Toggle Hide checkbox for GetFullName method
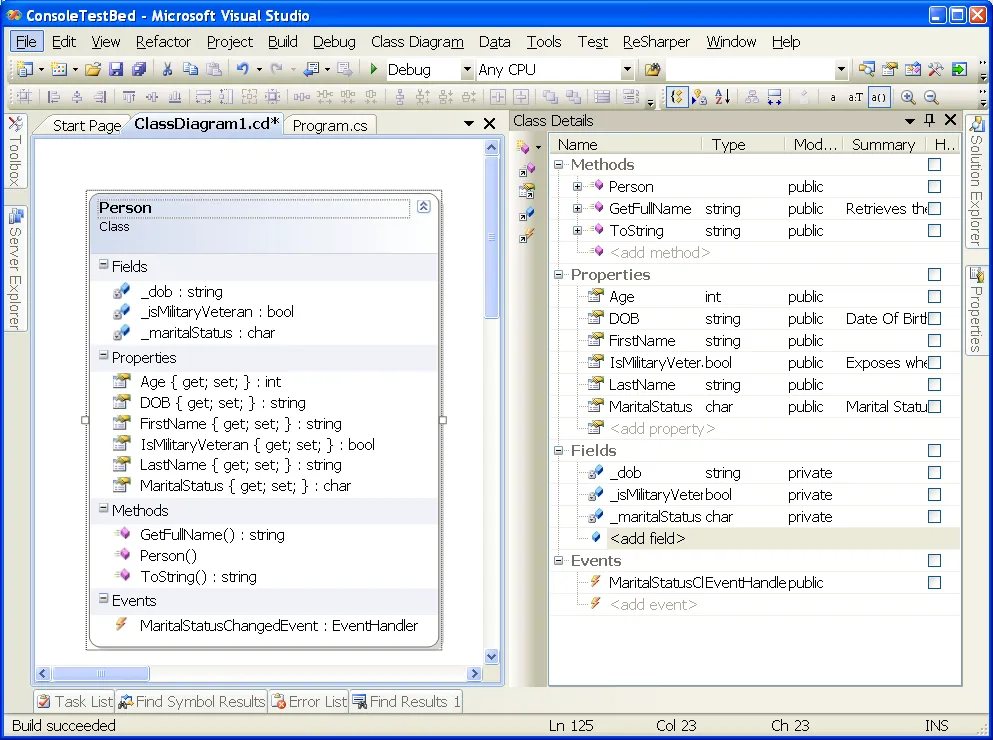The width and height of the screenshot is (993, 740). pos(934,208)
